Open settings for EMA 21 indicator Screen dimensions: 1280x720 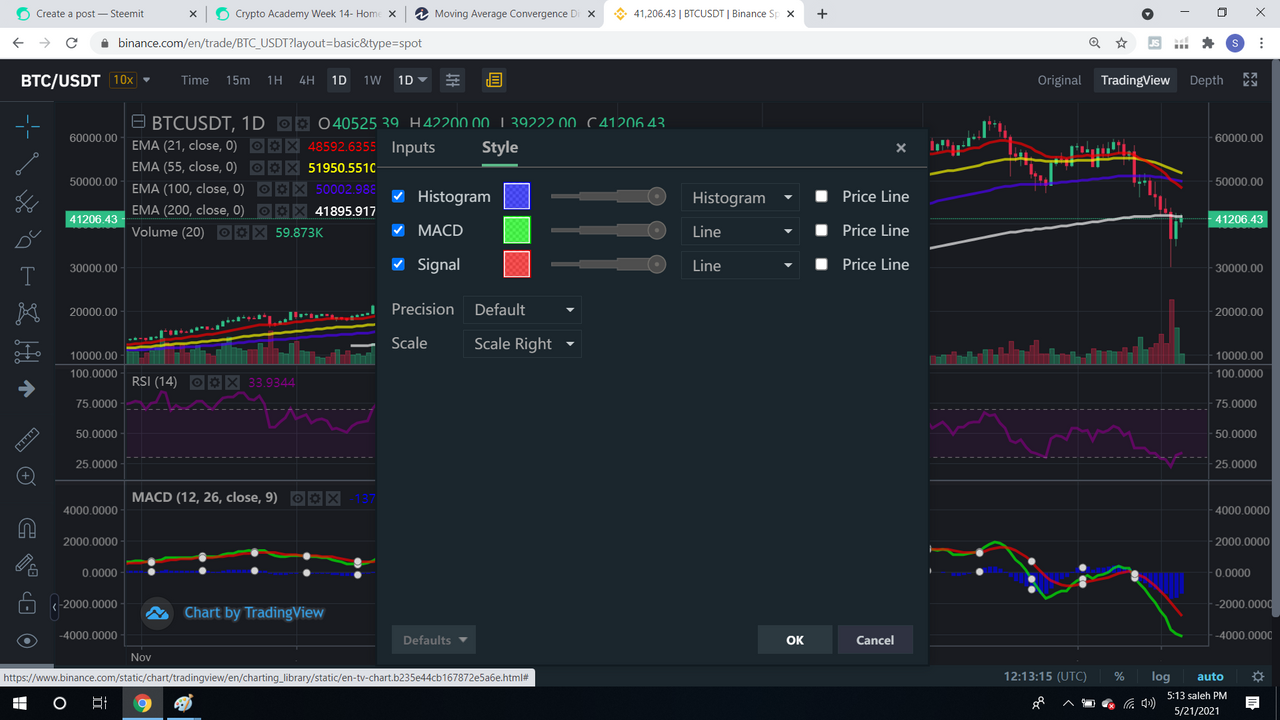(274, 146)
